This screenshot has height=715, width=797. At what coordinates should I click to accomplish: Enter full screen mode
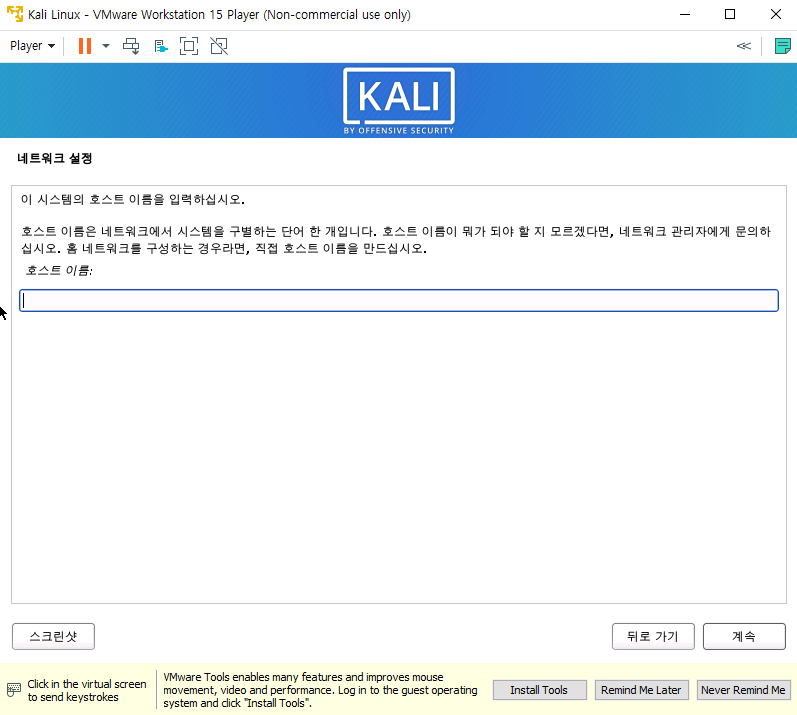(189, 46)
